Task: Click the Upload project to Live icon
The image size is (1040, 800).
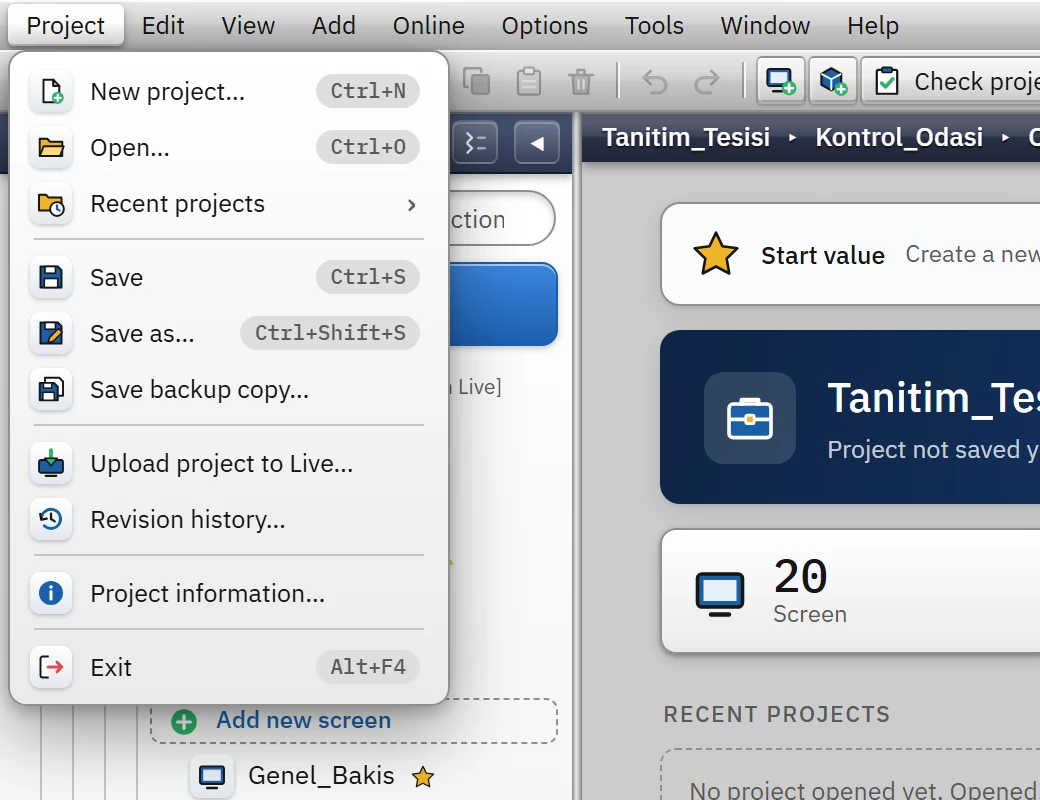Action: click(51, 463)
